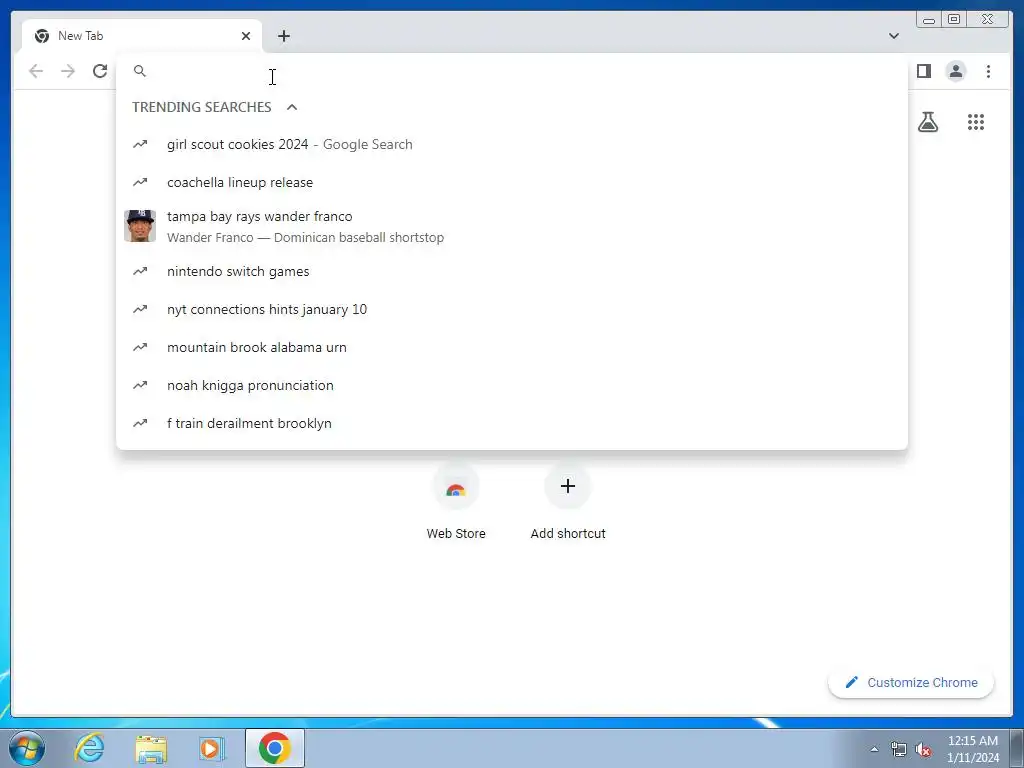The image size is (1024, 768).
Task: Select suggestion 'girl scout cookies 2024'
Action: click(512, 144)
